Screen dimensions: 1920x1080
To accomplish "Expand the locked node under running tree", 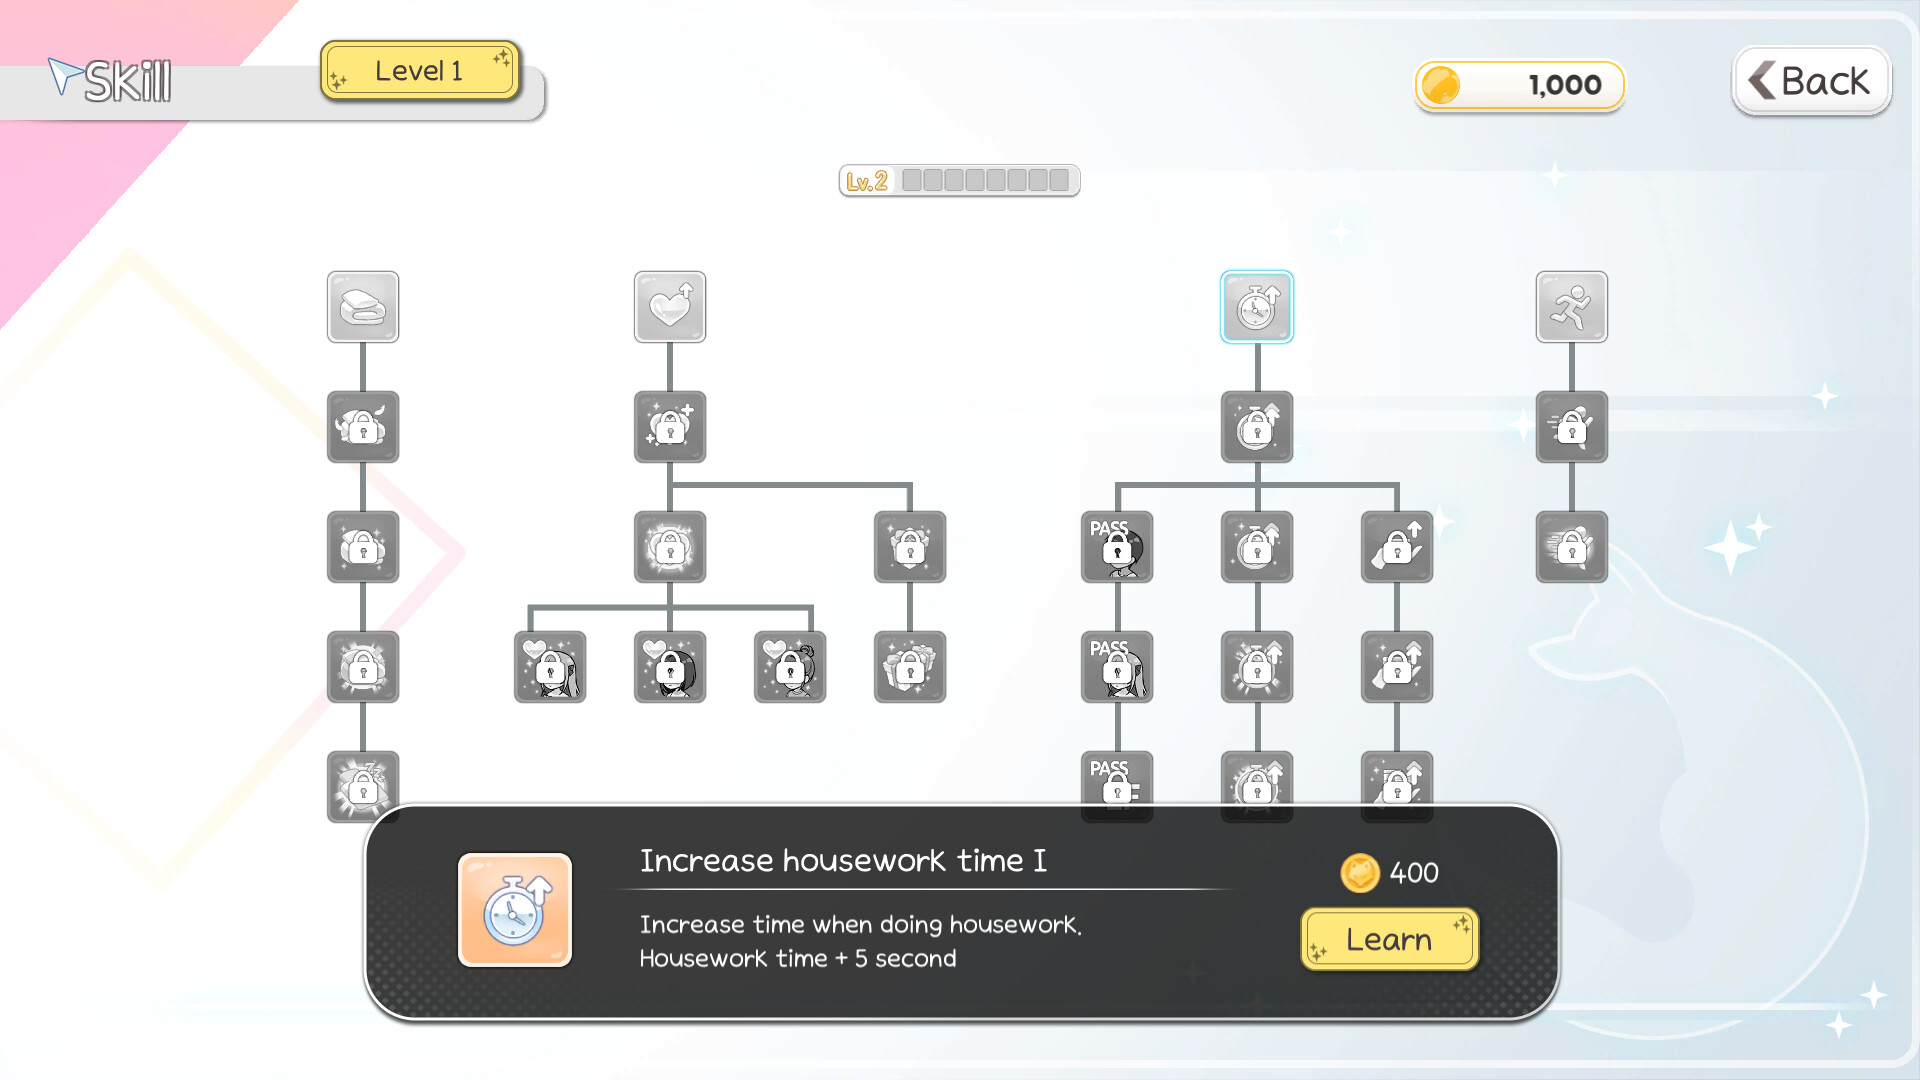I will coord(1571,425).
